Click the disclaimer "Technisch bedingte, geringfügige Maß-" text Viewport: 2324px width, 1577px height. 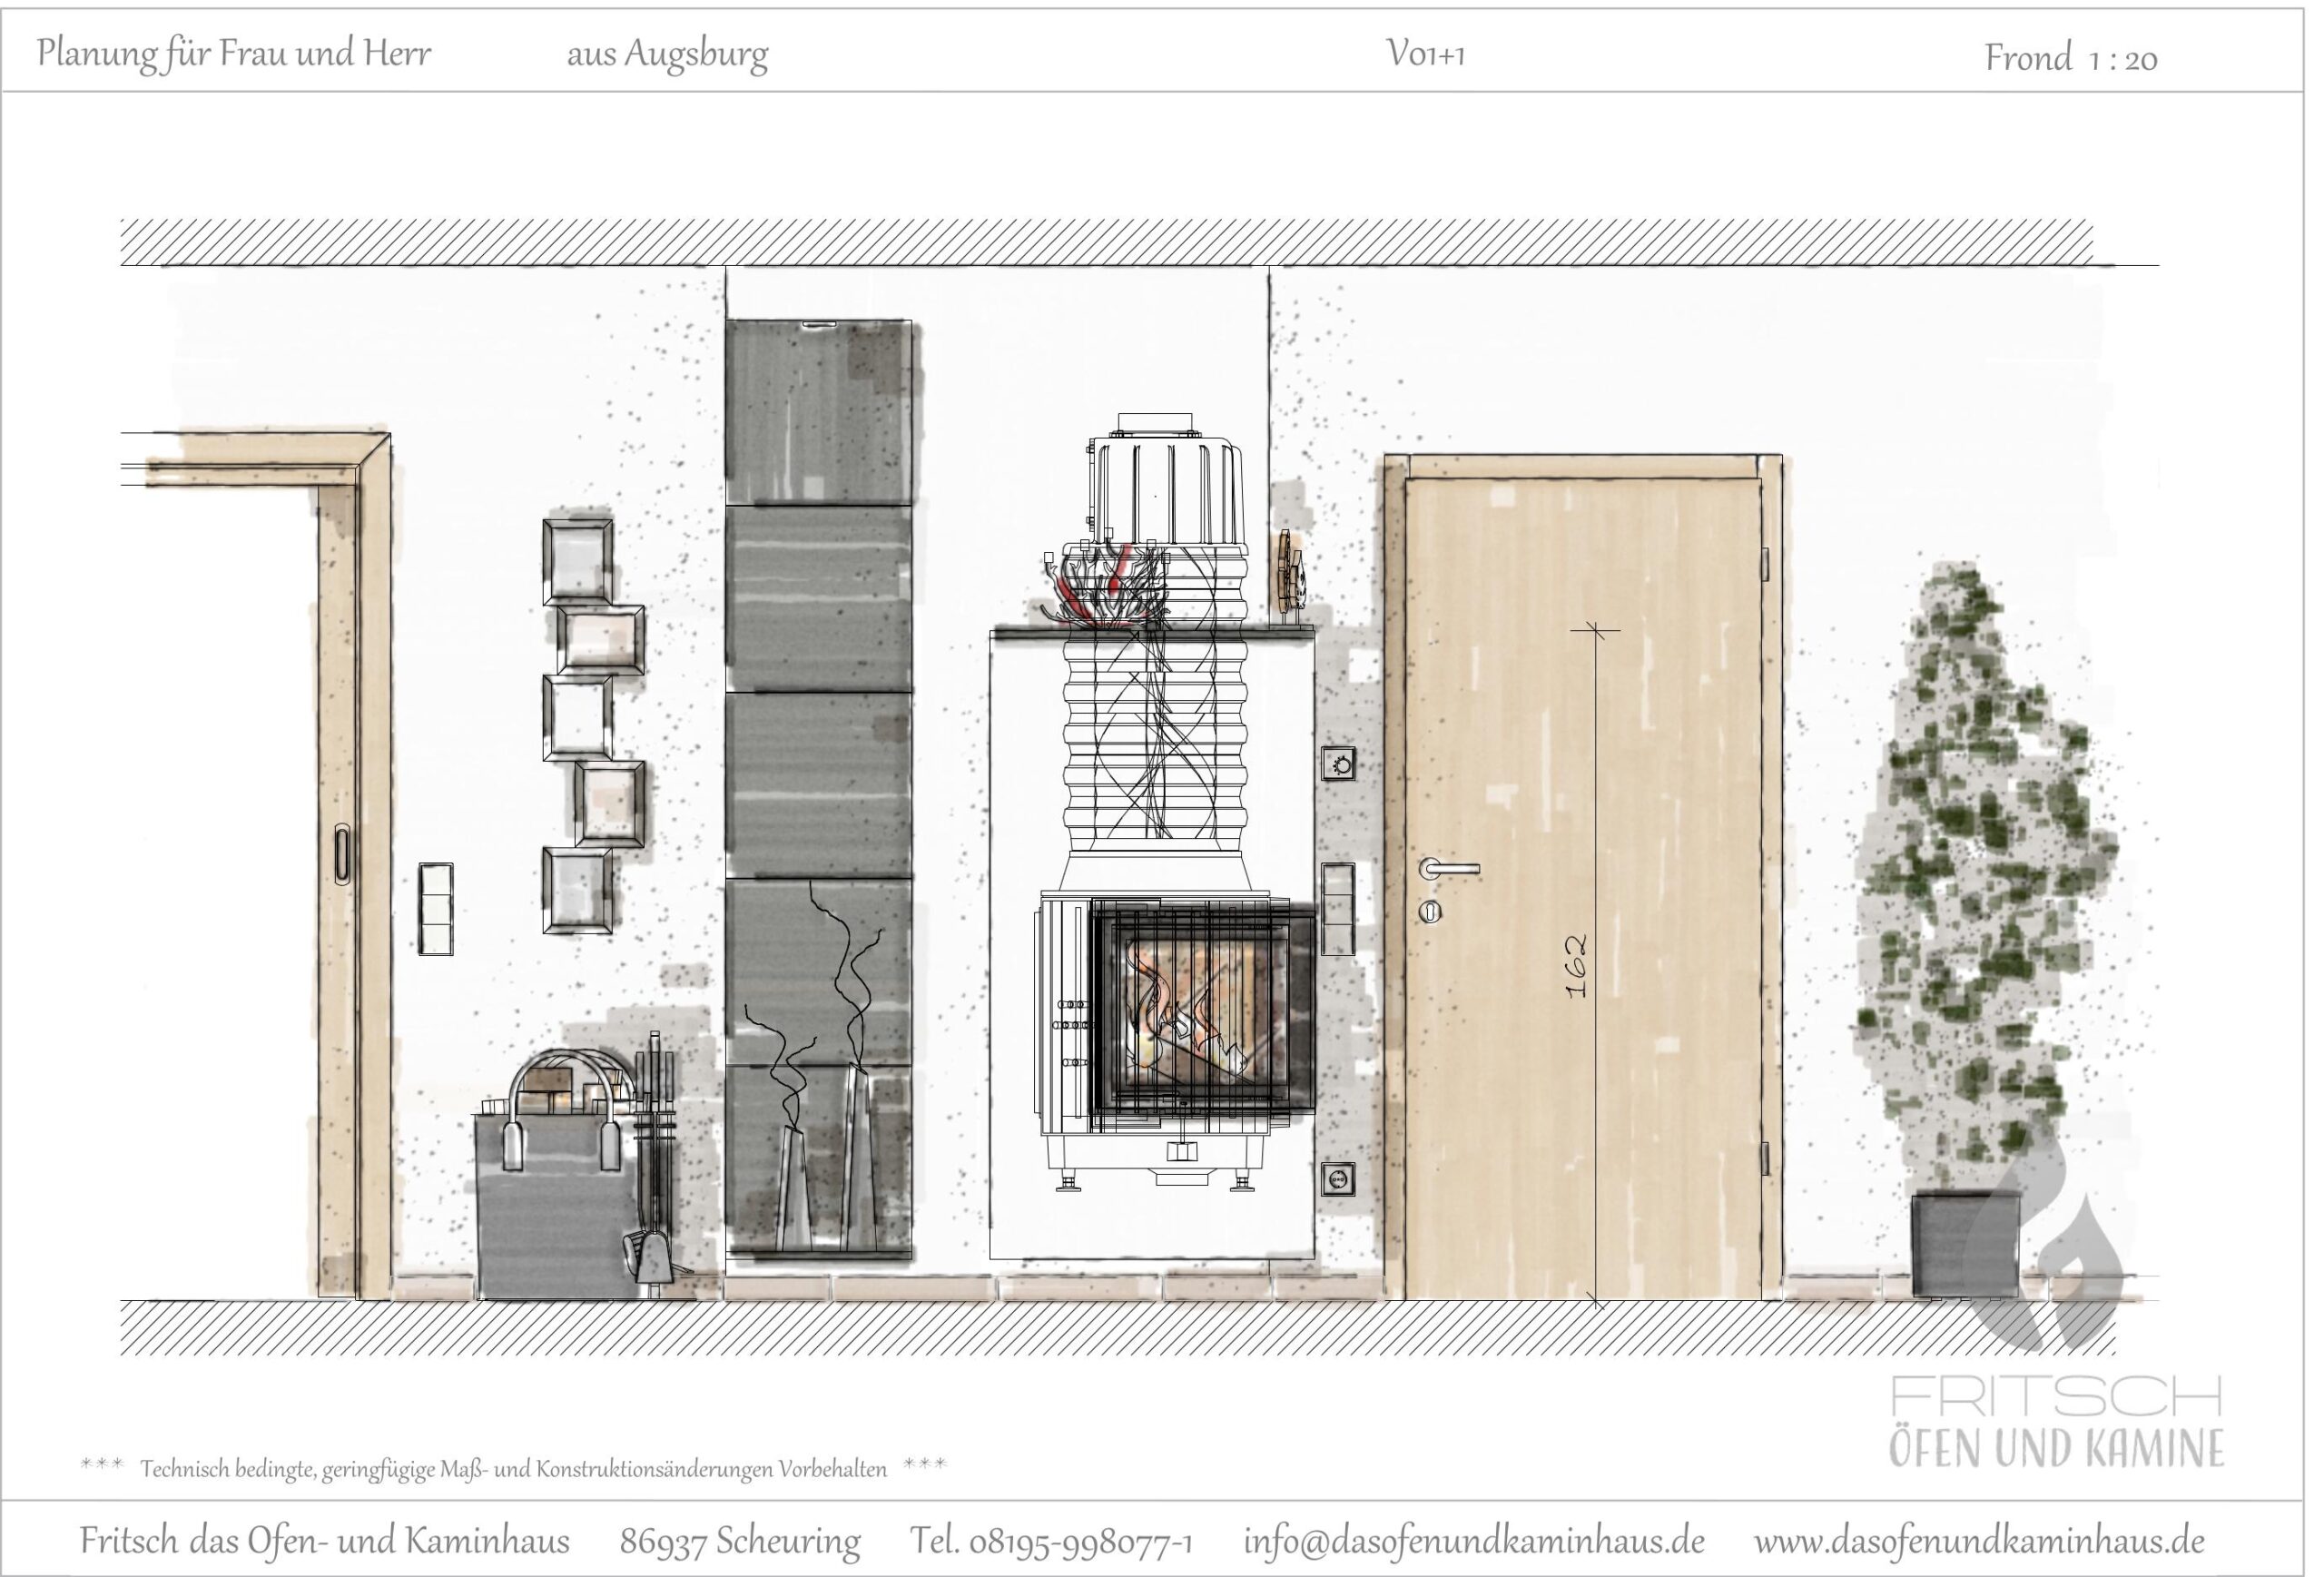315,1469
